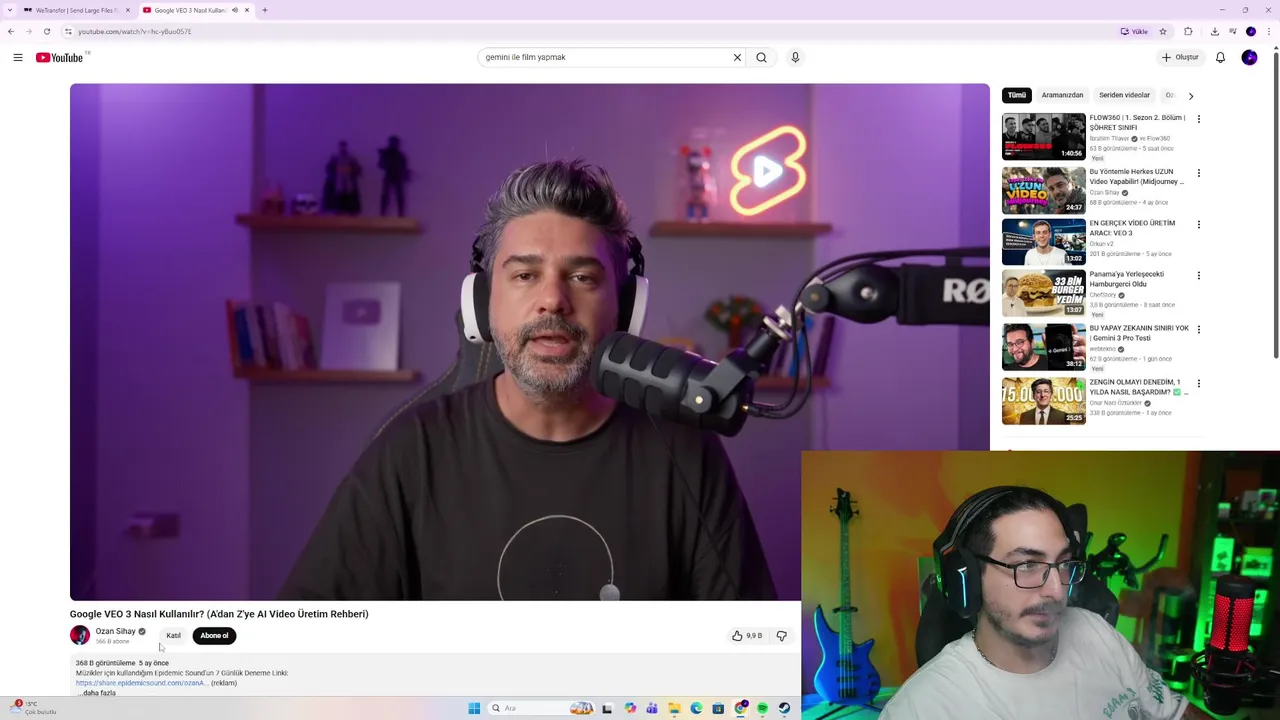Image resolution: width=1280 pixels, height=720 pixels.
Task: Open Microsoft Edge from the taskbar
Action: pyautogui.click(x=696, y=708)
